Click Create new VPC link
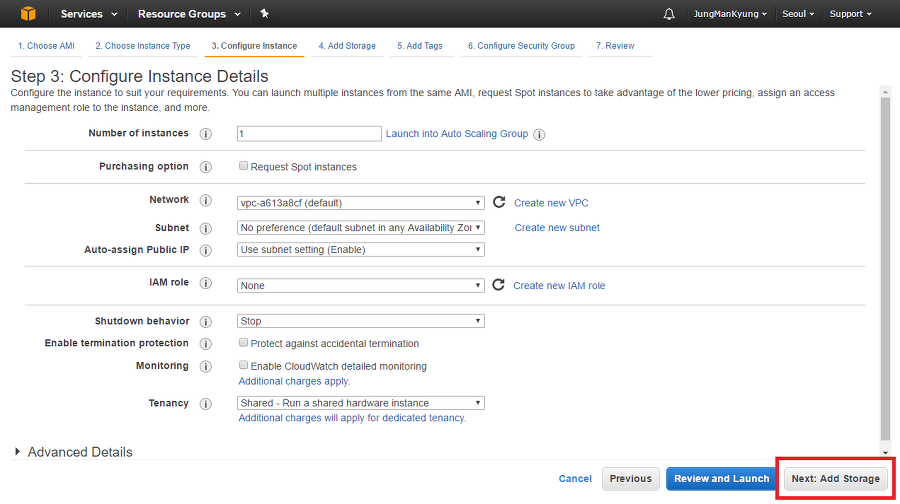This screenshot has width=900, height=504. (551, 203)
